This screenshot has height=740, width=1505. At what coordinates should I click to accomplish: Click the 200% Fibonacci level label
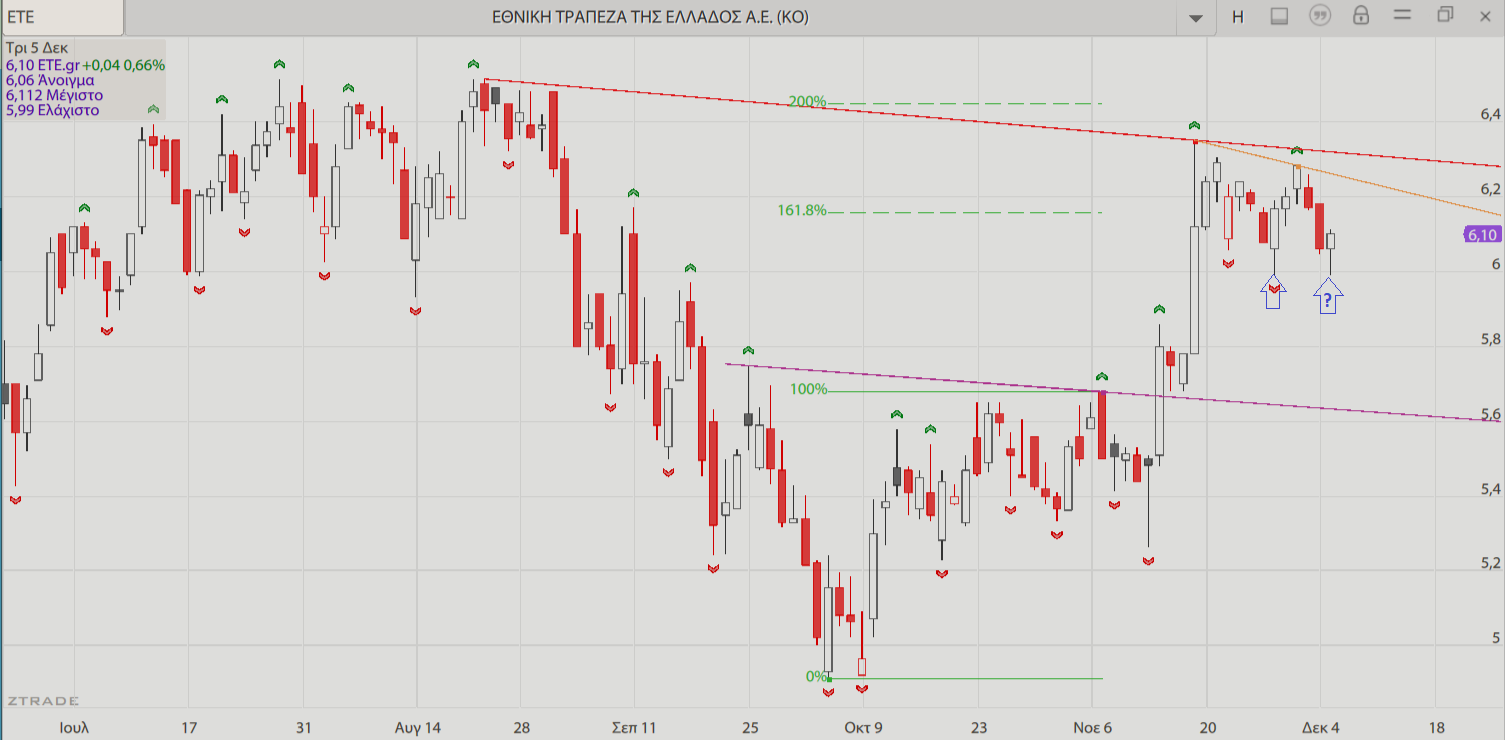click(807, 101)
